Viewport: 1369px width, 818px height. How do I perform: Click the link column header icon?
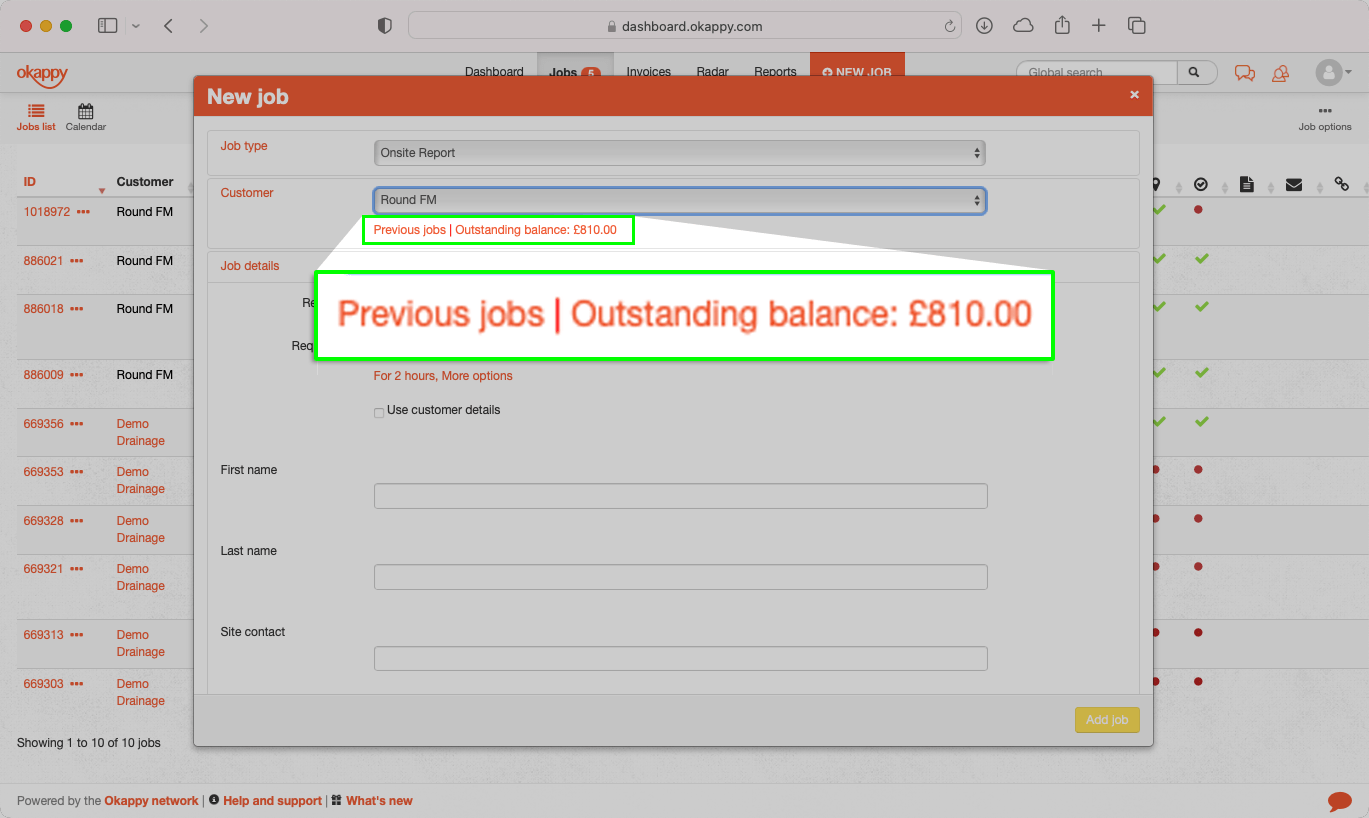tap(1341, 184)
